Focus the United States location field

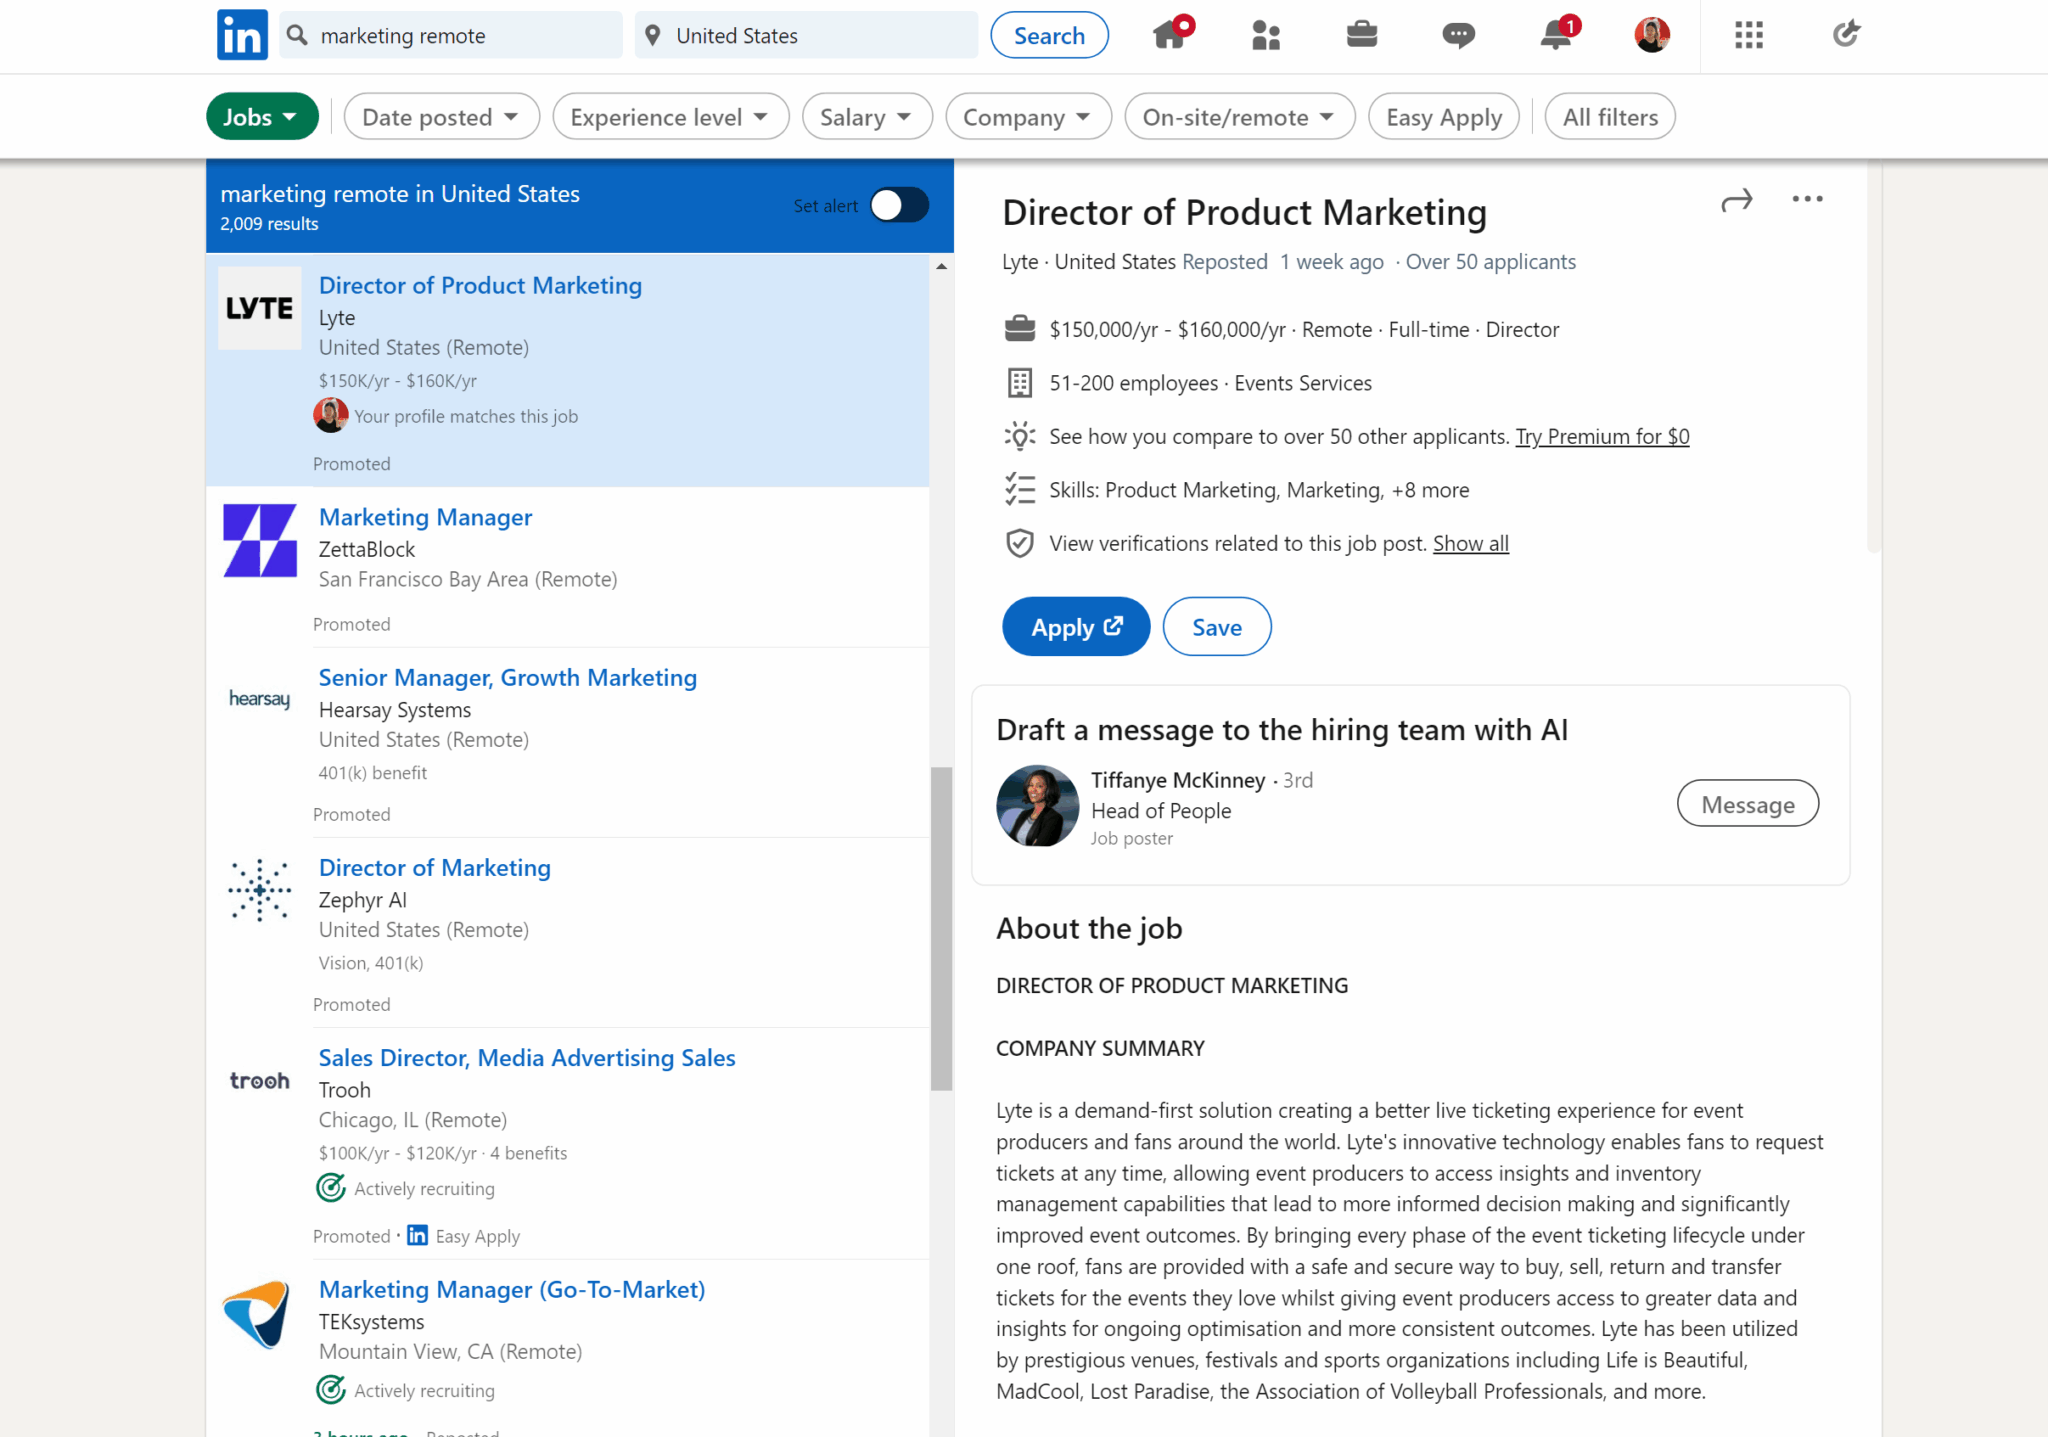pyautogui.click(x=806, y=36)
